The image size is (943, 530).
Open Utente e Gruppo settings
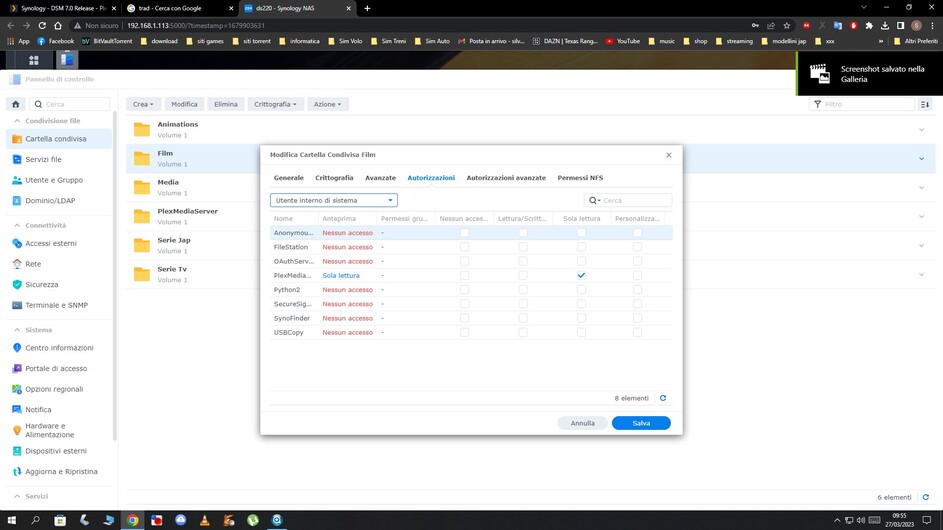pos(59,180)
